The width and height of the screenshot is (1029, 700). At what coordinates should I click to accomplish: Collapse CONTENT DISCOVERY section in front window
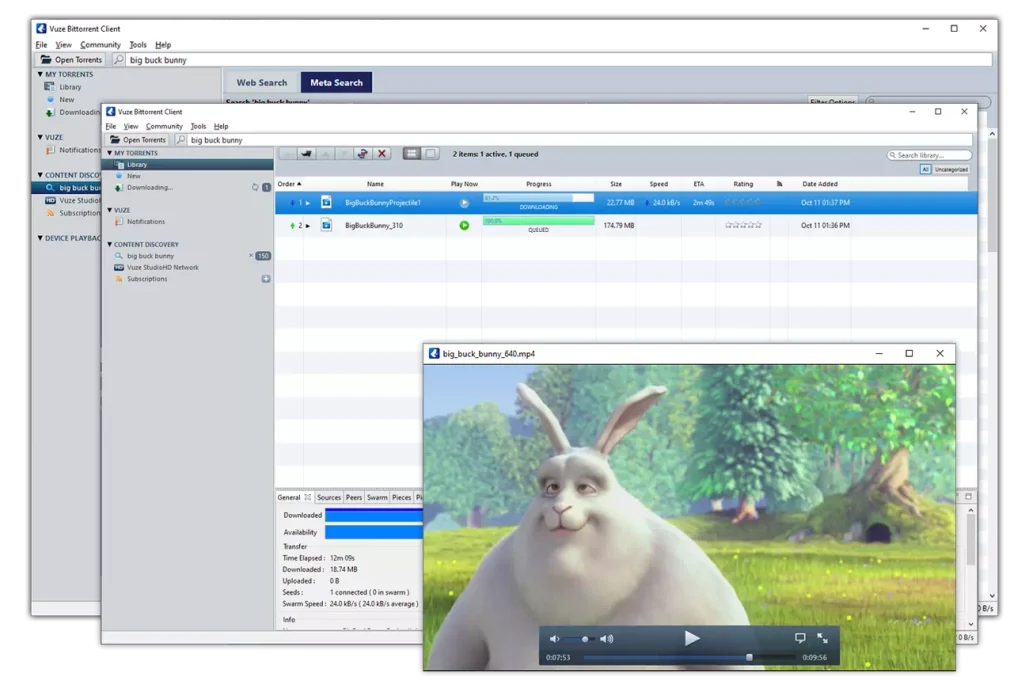click(x=110, y=244)
